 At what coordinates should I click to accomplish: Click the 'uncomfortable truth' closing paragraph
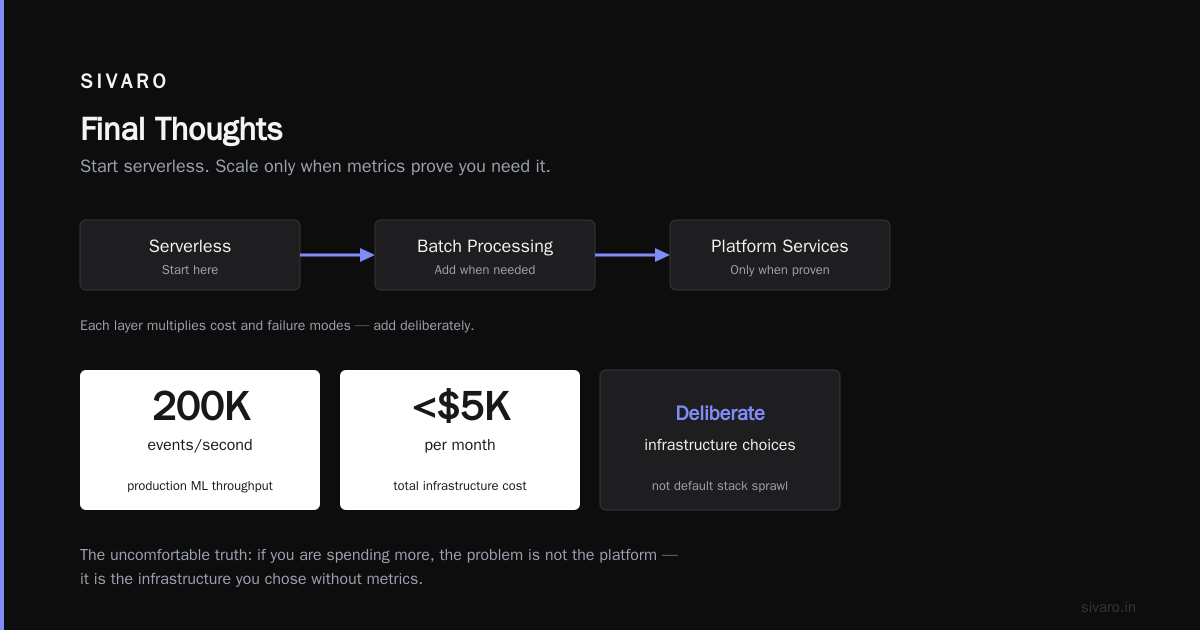click(379, 566)
